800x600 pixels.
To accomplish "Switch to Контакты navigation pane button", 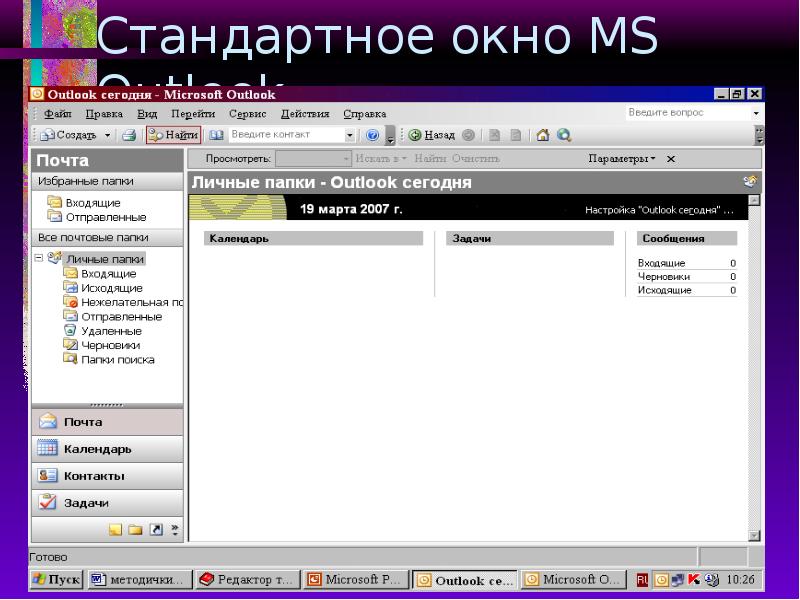I will coord(107,477).
